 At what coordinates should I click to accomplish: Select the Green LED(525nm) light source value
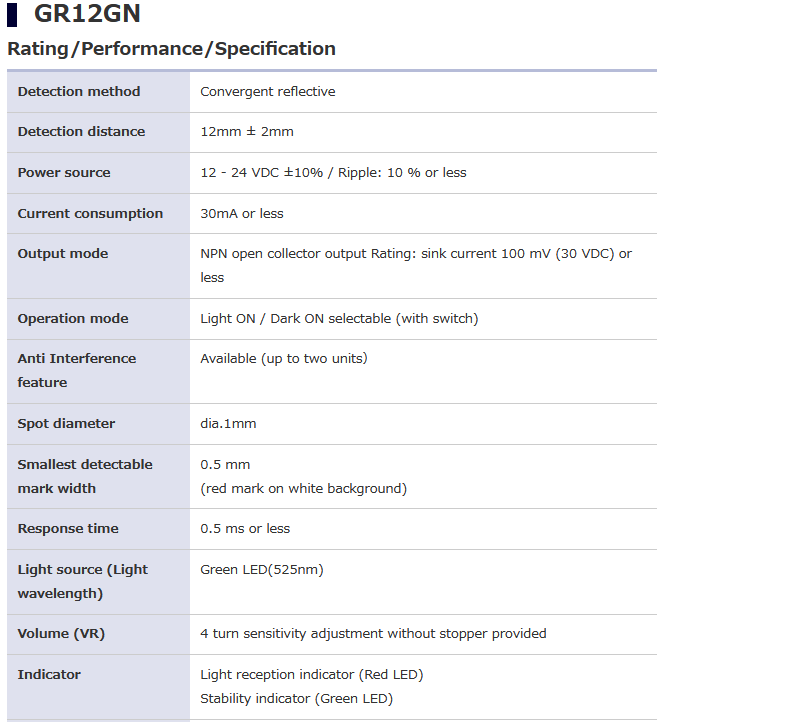262,570
